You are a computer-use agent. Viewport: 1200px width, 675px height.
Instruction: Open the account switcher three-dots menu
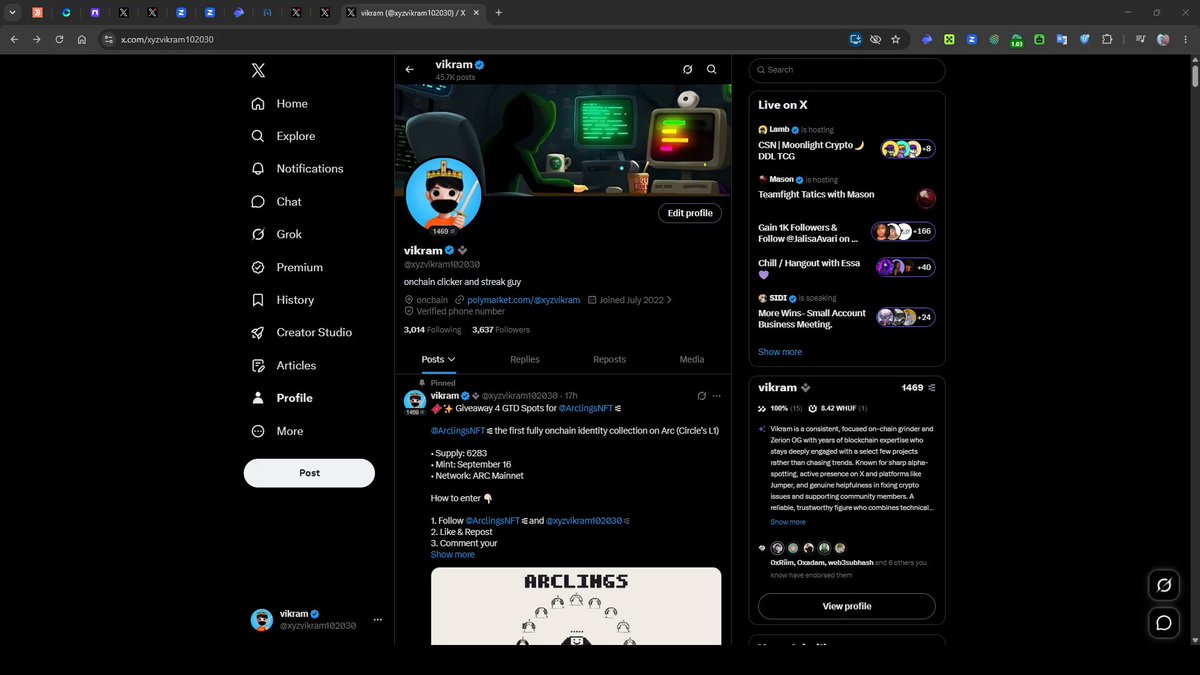pyautogui.click(x=377, y=620)
